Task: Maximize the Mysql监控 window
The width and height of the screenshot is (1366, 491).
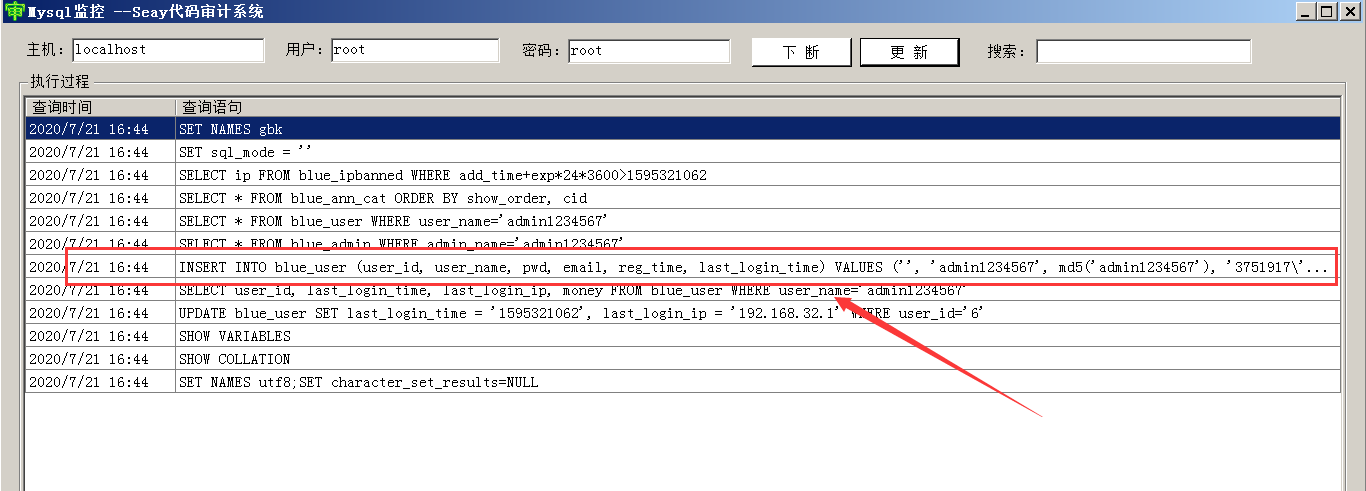Action: tap(1326, 11)
